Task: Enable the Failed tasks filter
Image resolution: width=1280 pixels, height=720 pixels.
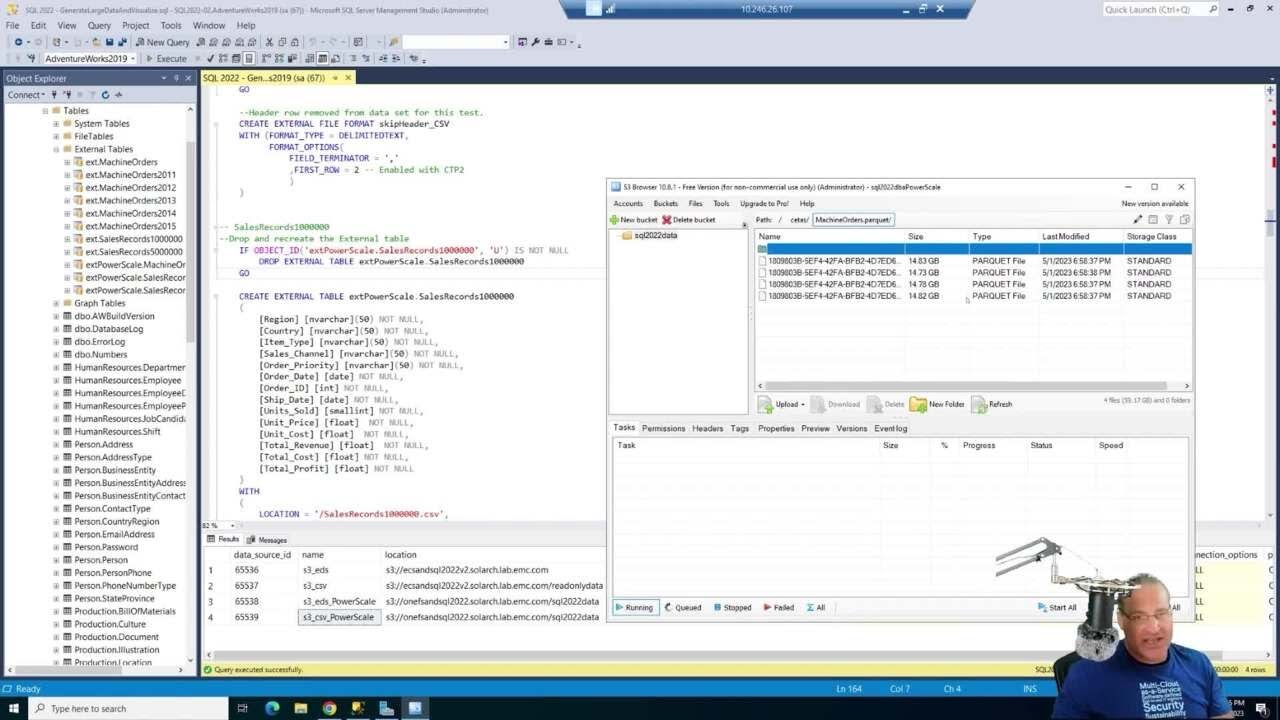Action: pos(779,607)
